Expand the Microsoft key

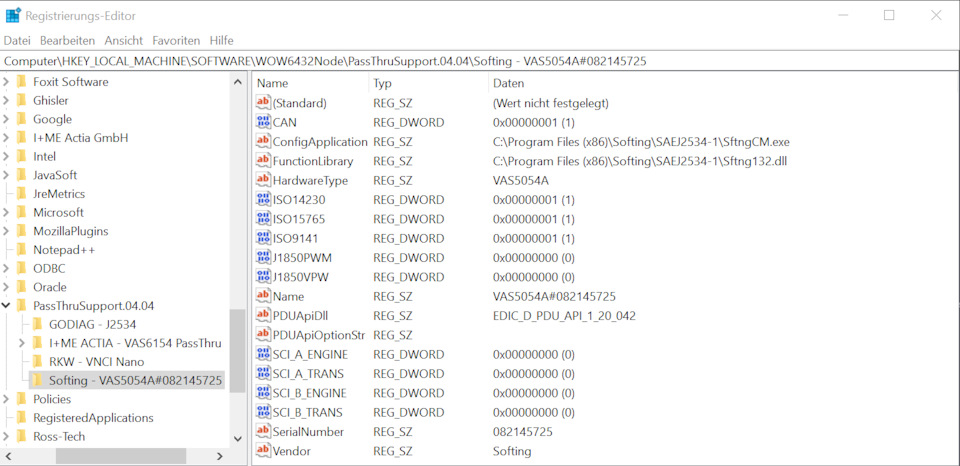coord(6,212)
